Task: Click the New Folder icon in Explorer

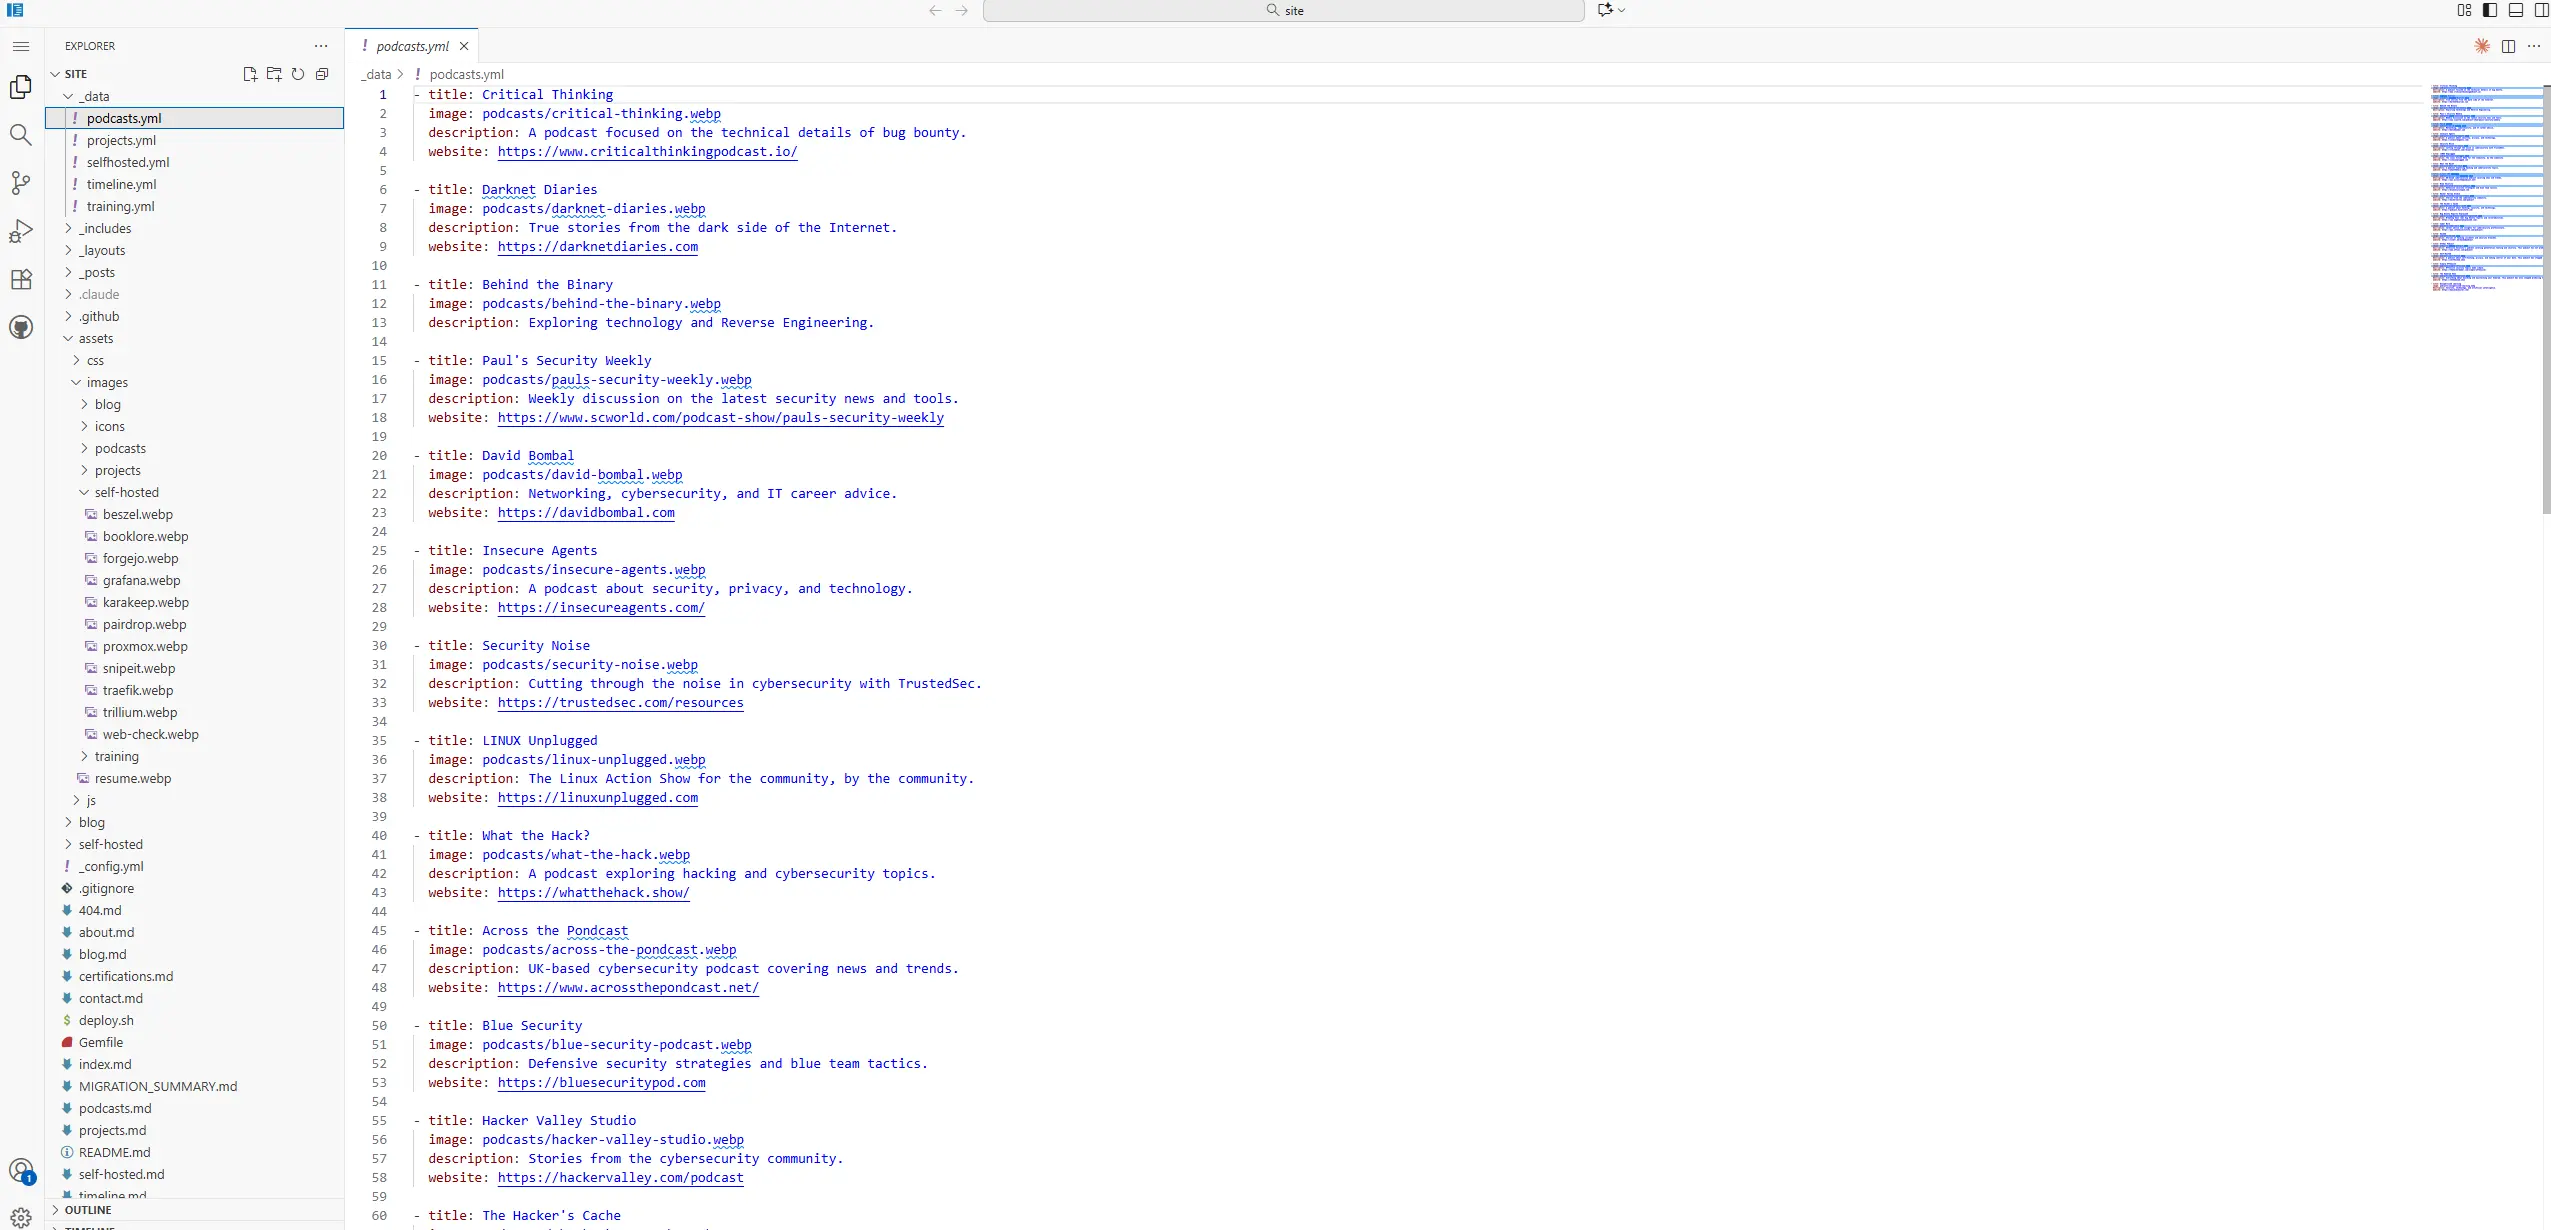Action: [274, 74]
